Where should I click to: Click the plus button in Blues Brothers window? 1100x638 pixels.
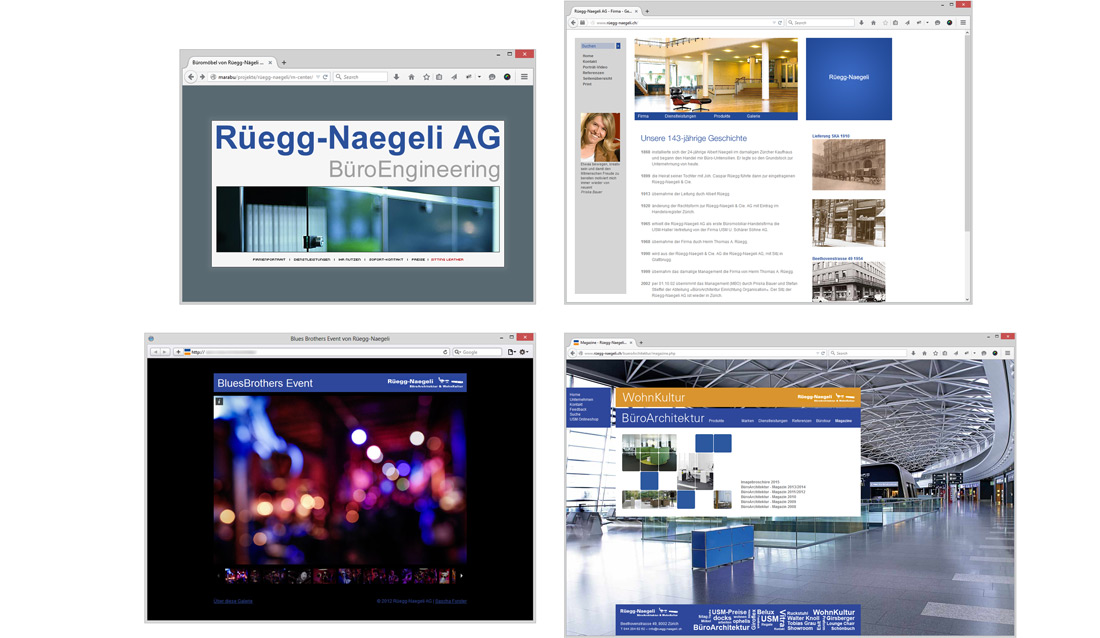click(x=178, y=352)
